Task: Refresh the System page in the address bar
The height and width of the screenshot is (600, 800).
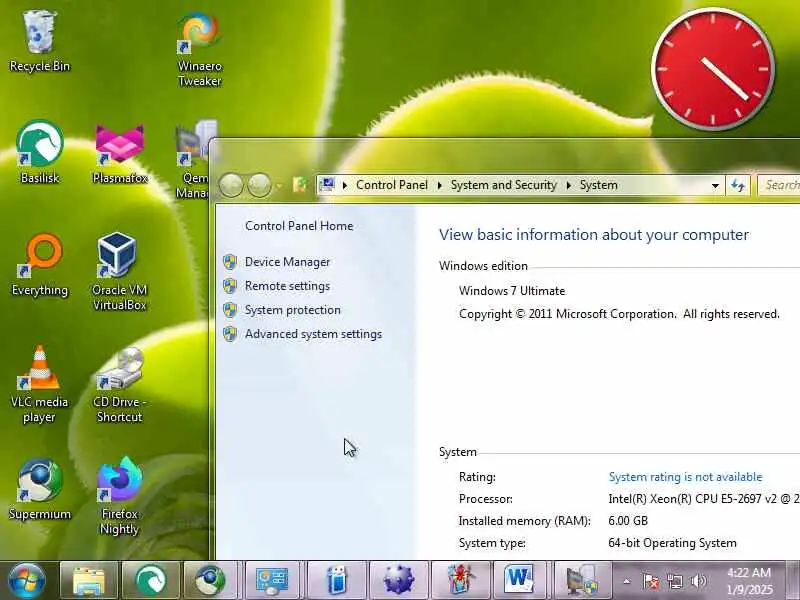Action: click(738, 185)
